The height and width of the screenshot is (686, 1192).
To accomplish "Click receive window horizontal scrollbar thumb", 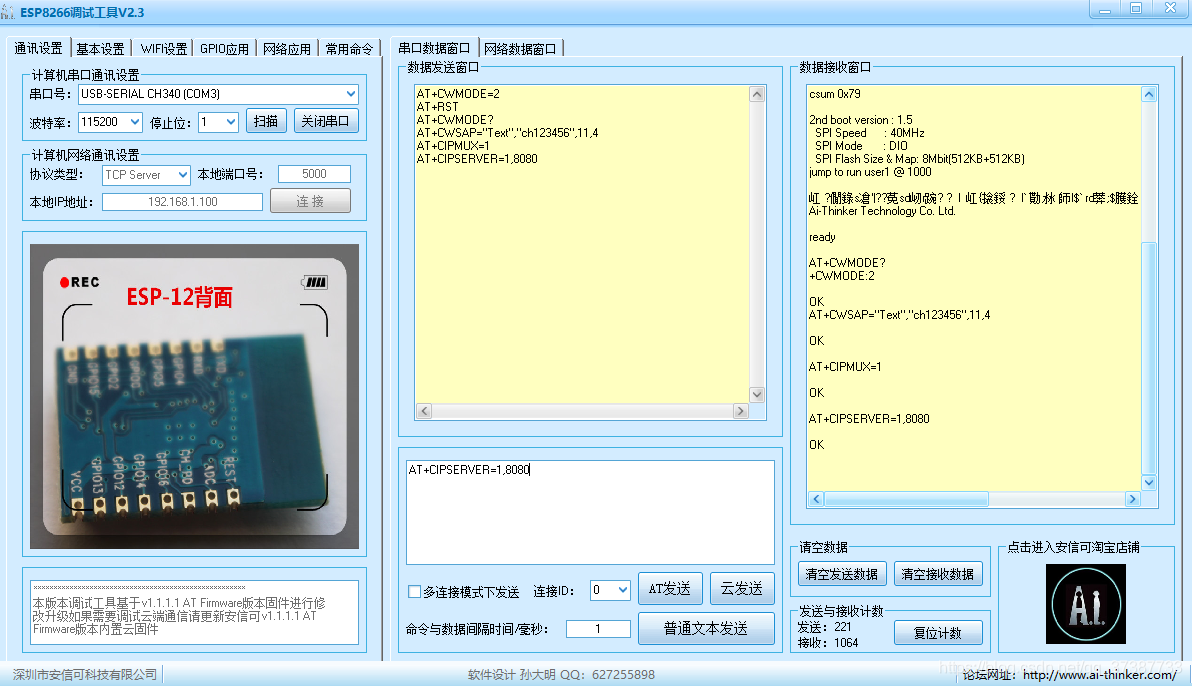I will [x=906, y=499].
